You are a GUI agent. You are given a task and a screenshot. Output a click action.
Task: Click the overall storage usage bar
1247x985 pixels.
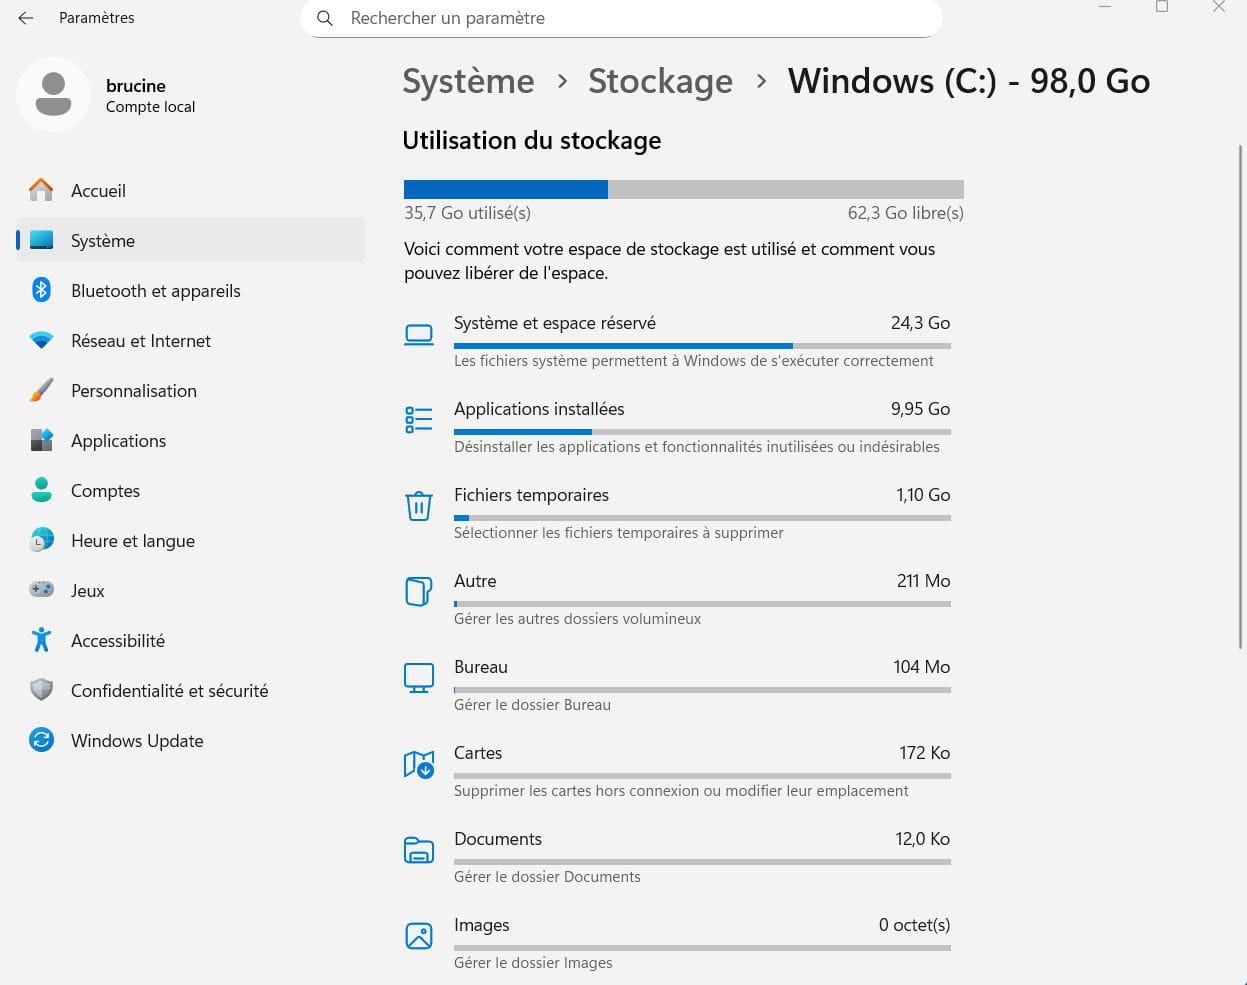pos(684,189)
